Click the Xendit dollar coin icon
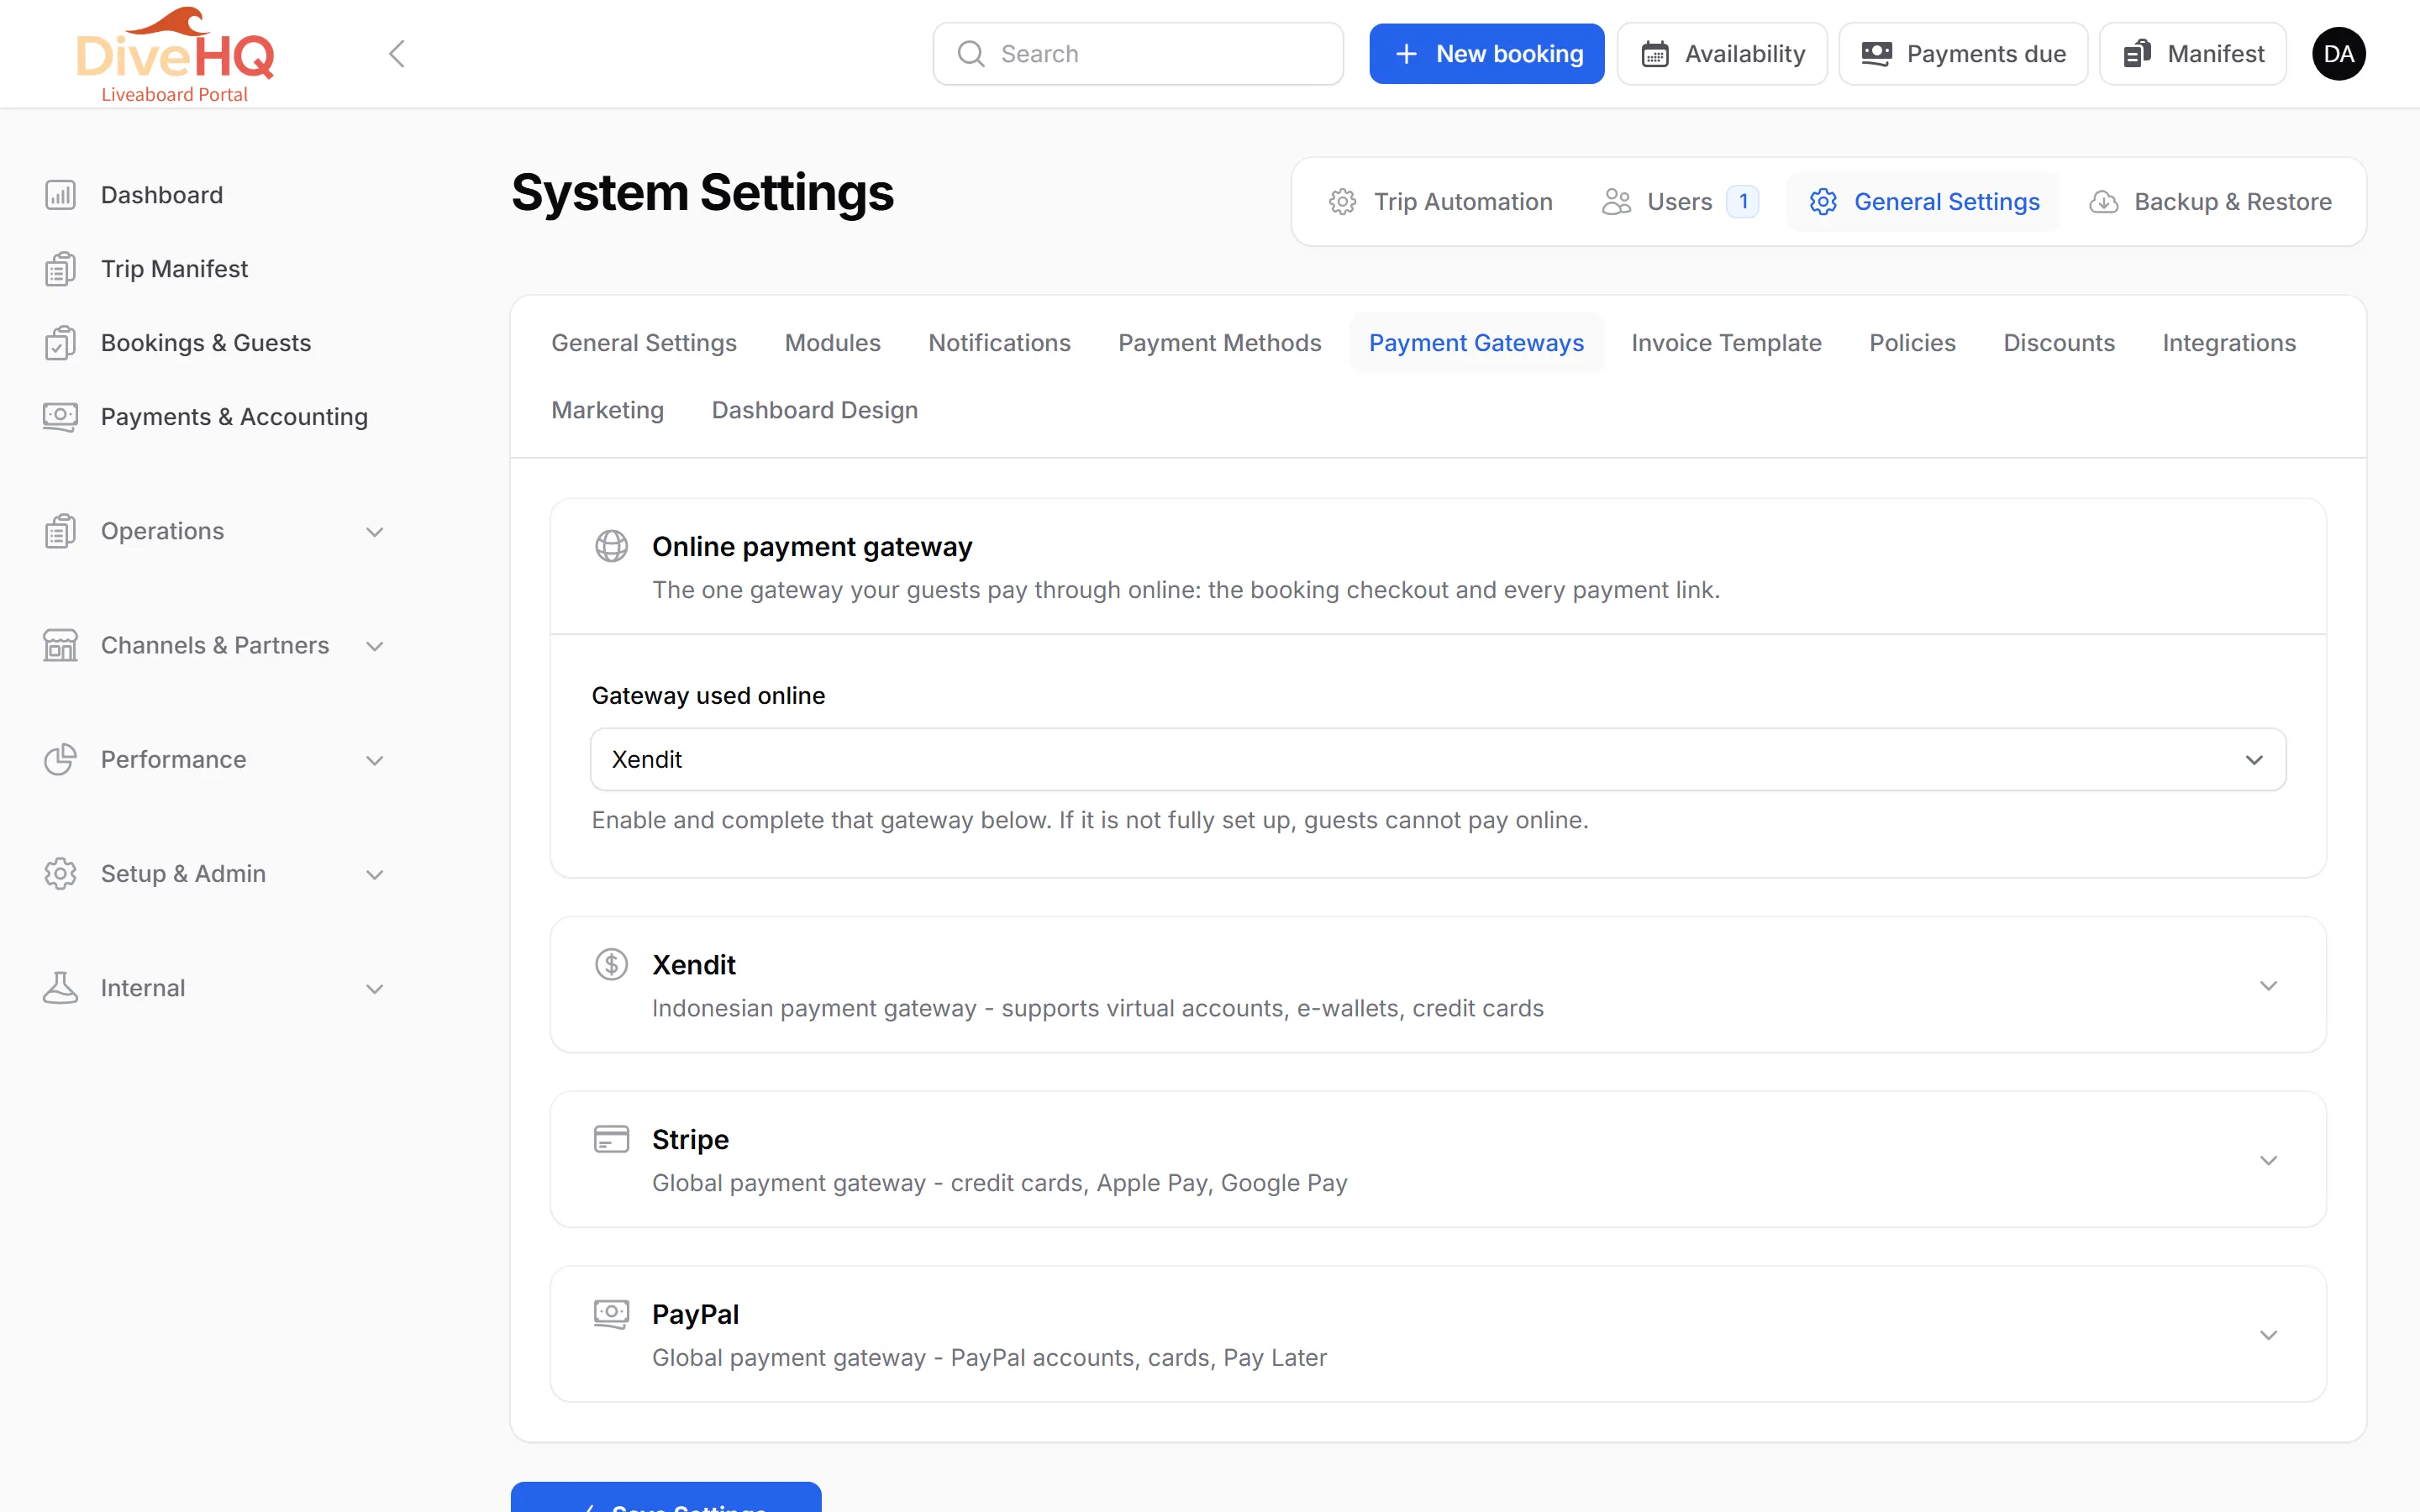Viewport: 2420px width, 1512px height. [611, 964]
